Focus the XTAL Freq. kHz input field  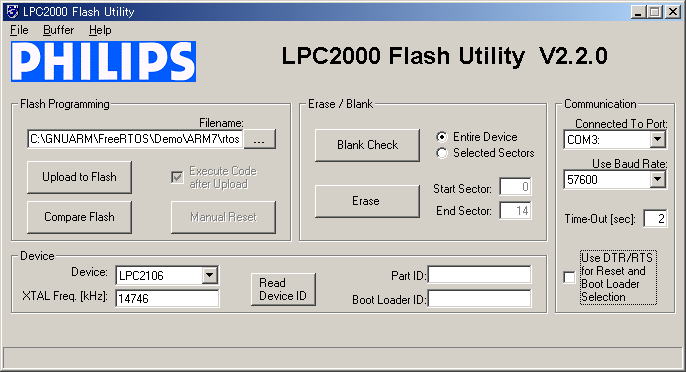[167, 298]
